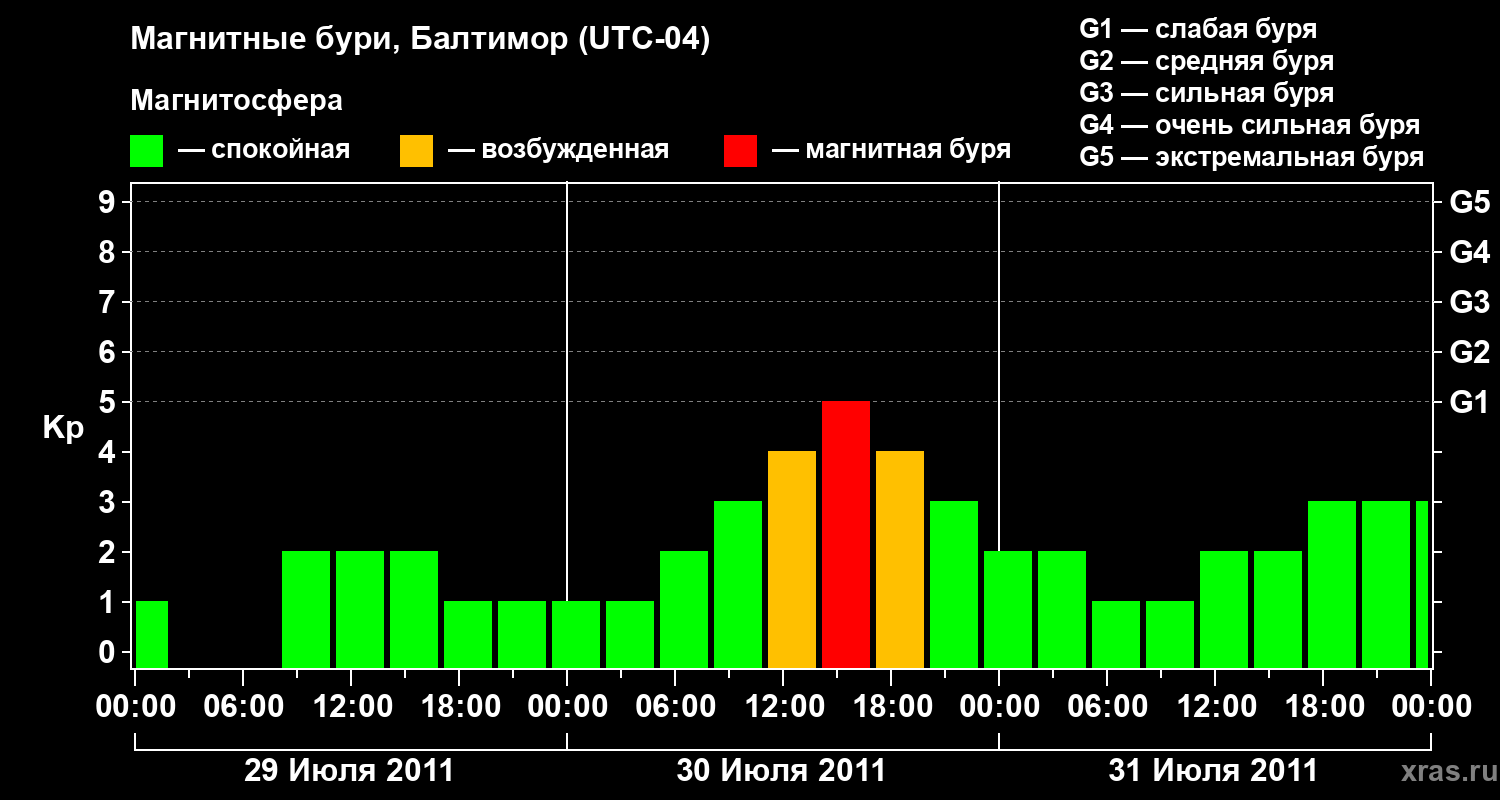Click the '— спокойная' legend label

pos(264,150)
